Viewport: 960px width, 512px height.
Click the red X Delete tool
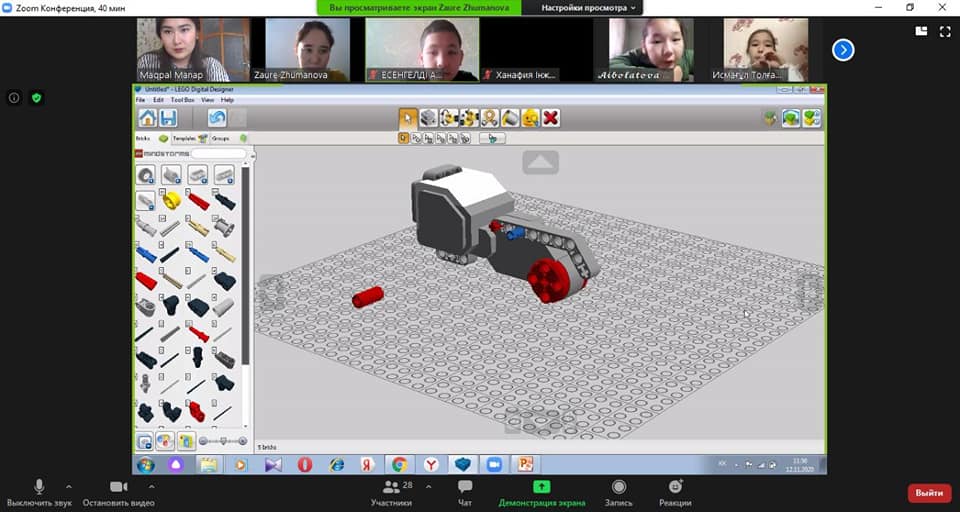pos(550,118)
